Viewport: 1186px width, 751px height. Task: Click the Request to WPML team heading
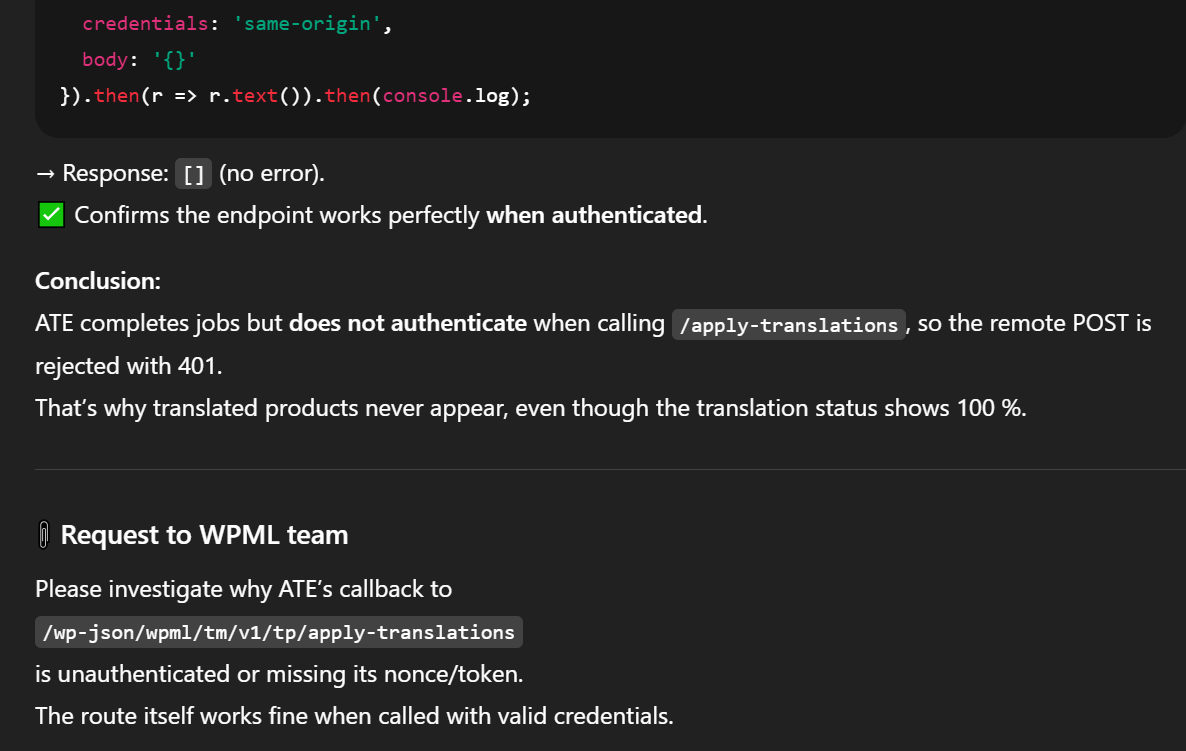(x=204, y=535)
